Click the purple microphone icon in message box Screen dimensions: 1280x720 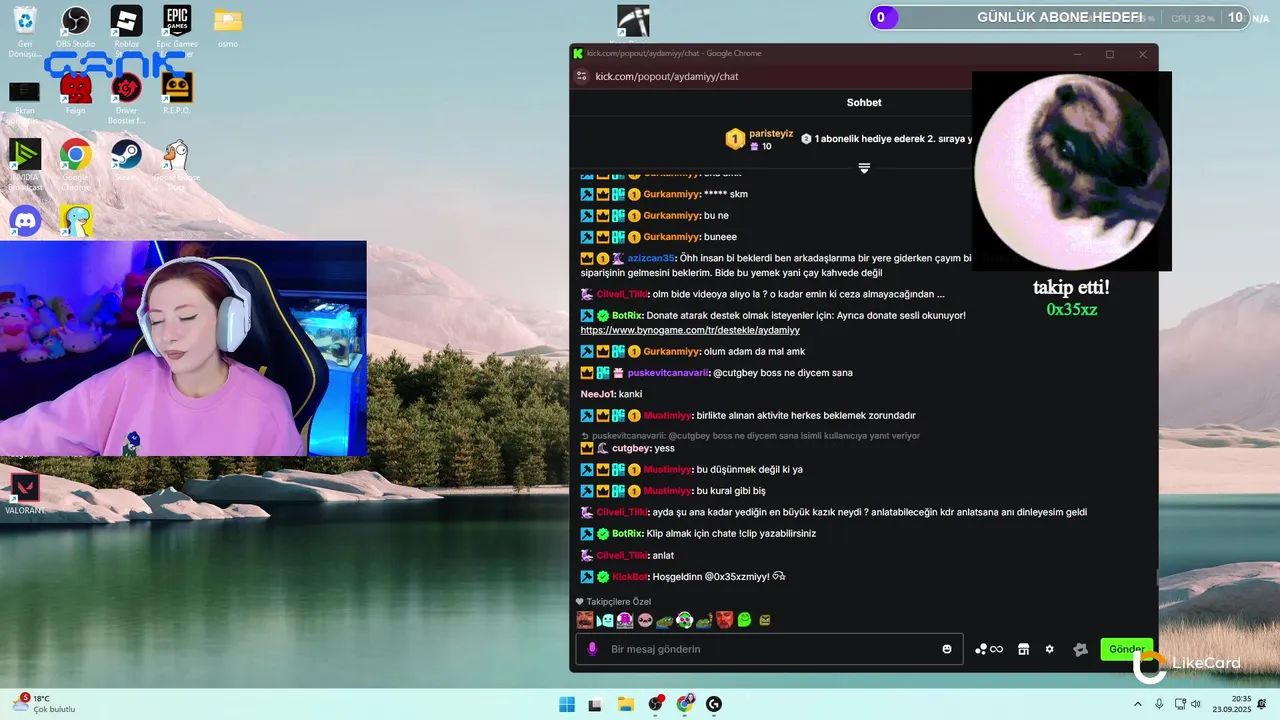592,649
